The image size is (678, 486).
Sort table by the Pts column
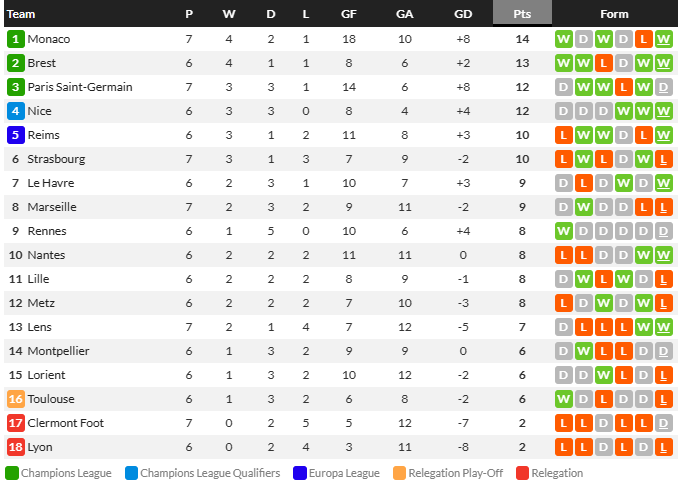point(522,13)
